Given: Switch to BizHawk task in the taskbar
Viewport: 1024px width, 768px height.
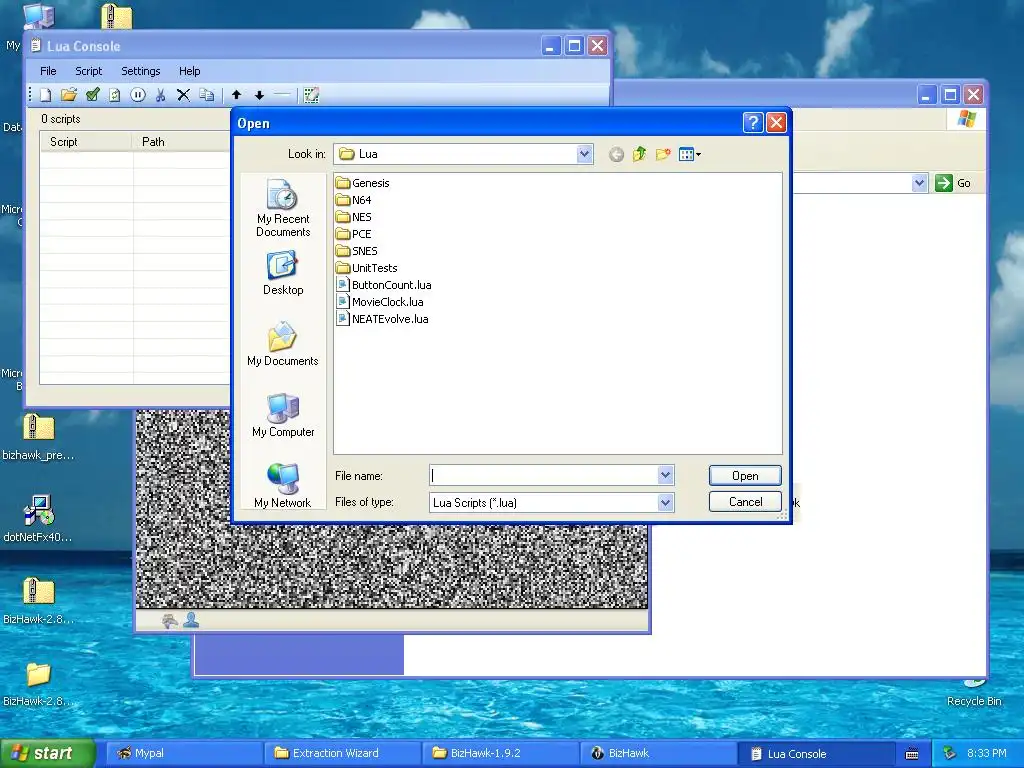Looking at the screenshot, I should click(x=659, y=753).
